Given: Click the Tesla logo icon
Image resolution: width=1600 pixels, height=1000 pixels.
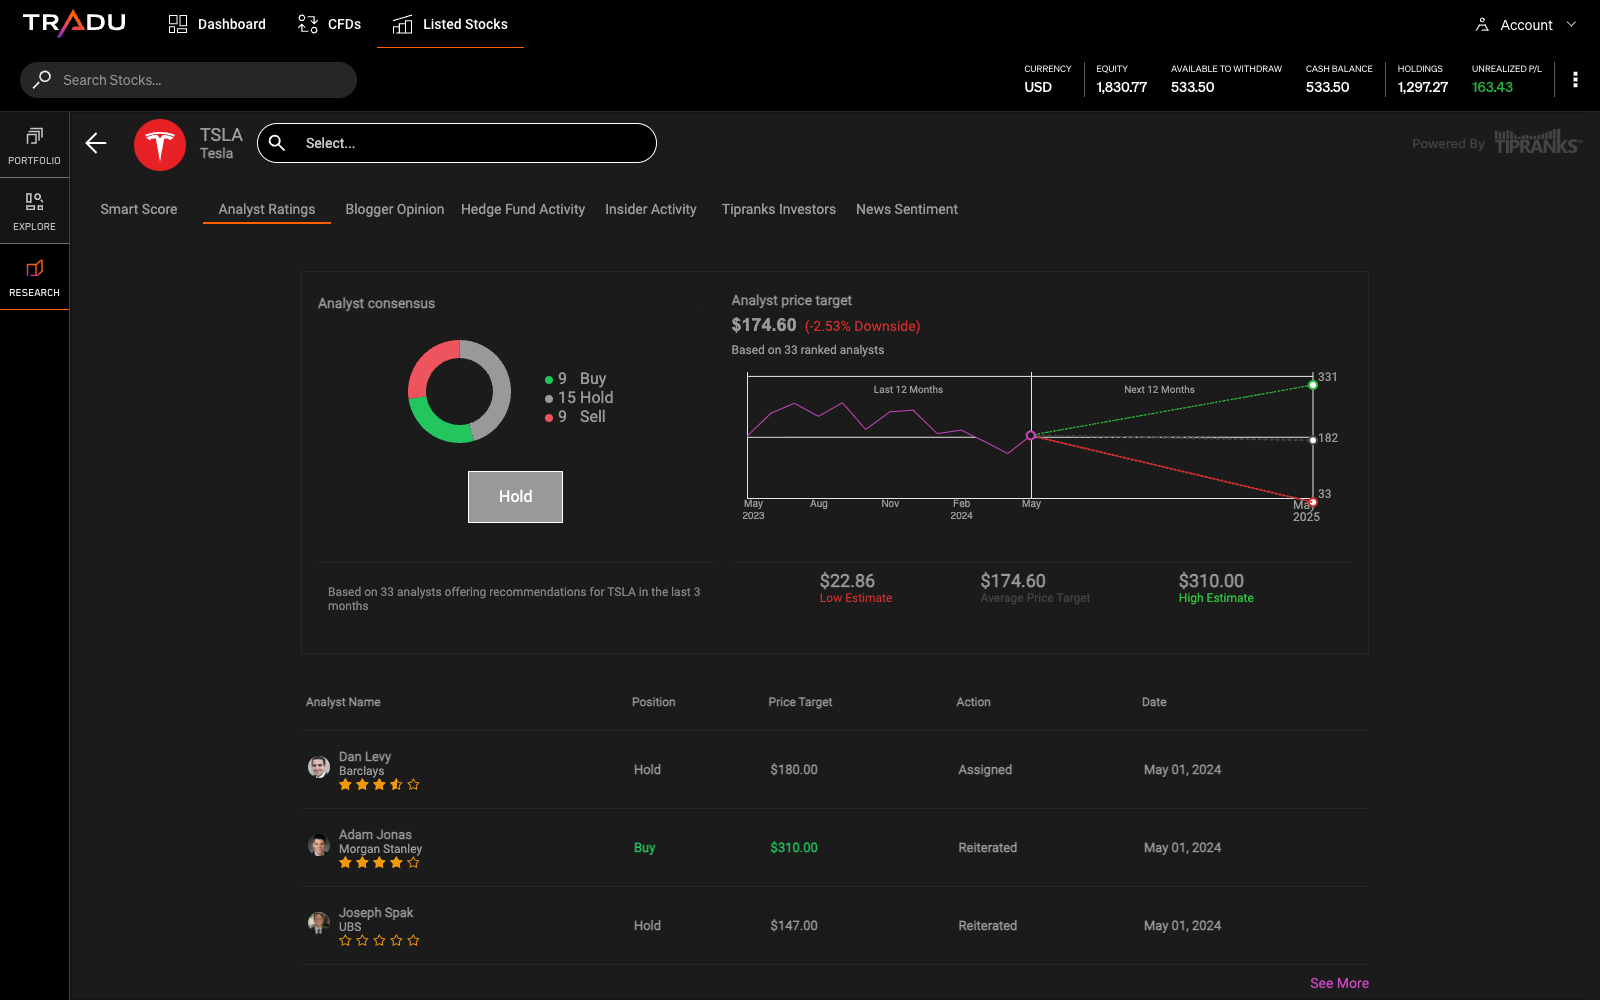Looking at the screenshot, I should point(160,145).
